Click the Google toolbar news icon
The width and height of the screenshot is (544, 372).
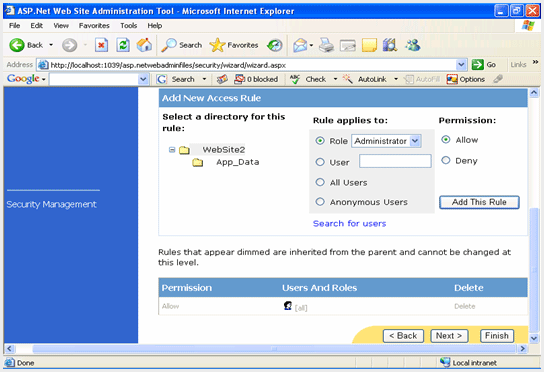coord(222,79)
